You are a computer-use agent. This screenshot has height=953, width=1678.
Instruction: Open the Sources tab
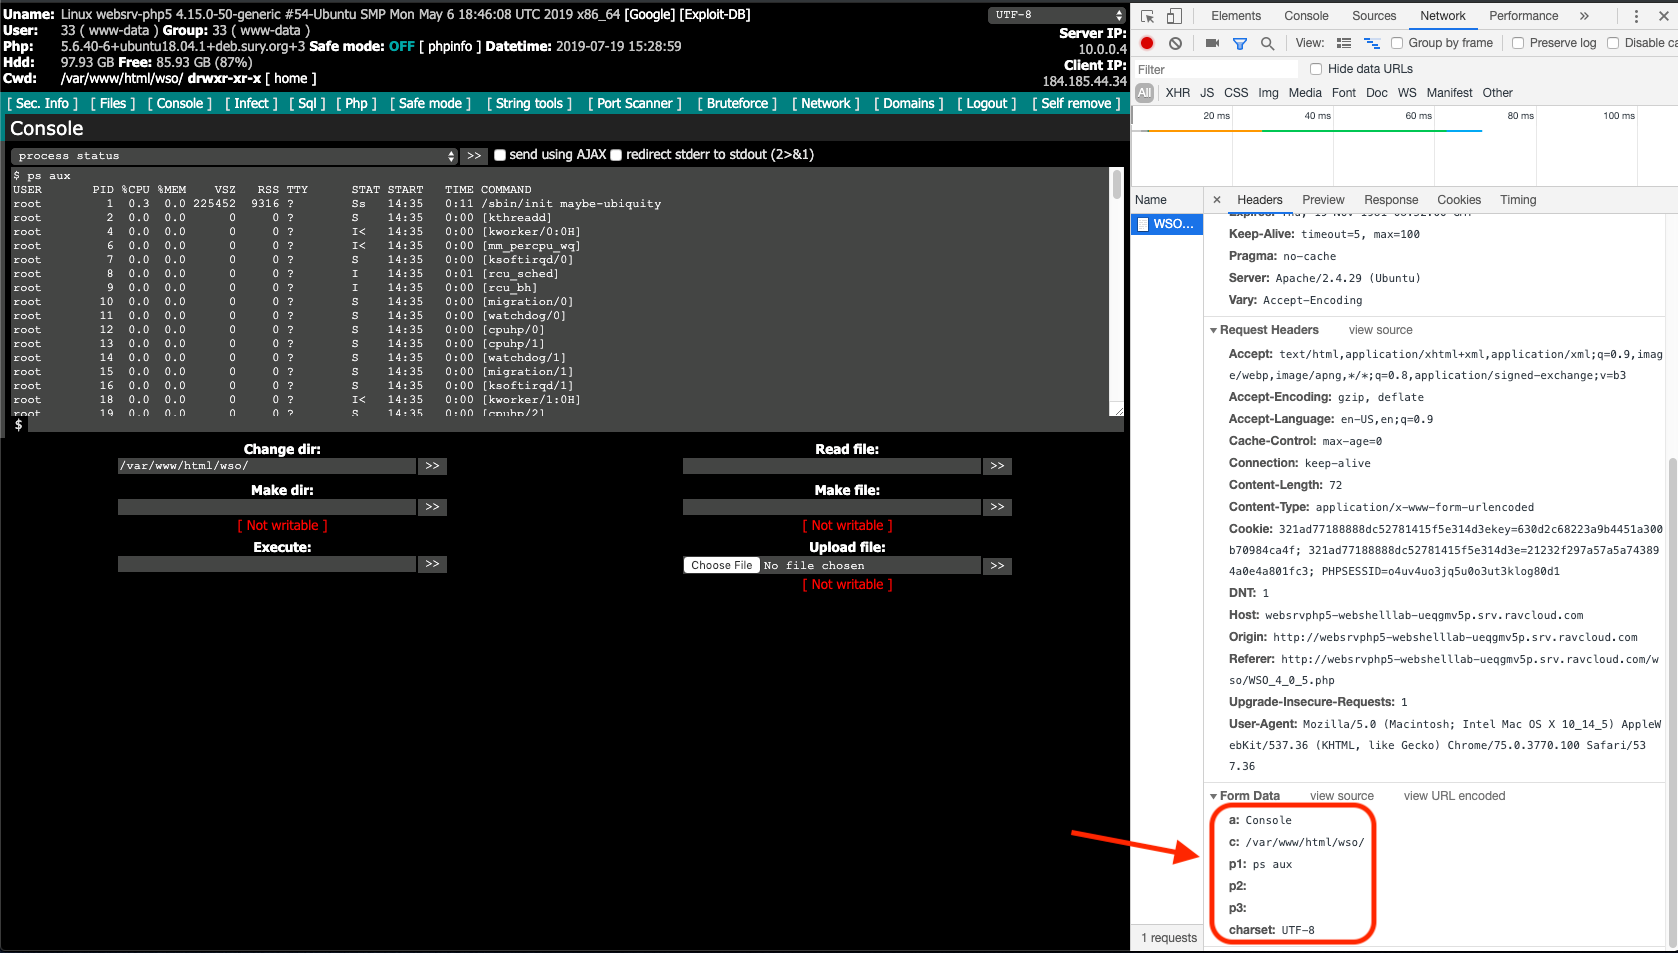pos(1374,16)
